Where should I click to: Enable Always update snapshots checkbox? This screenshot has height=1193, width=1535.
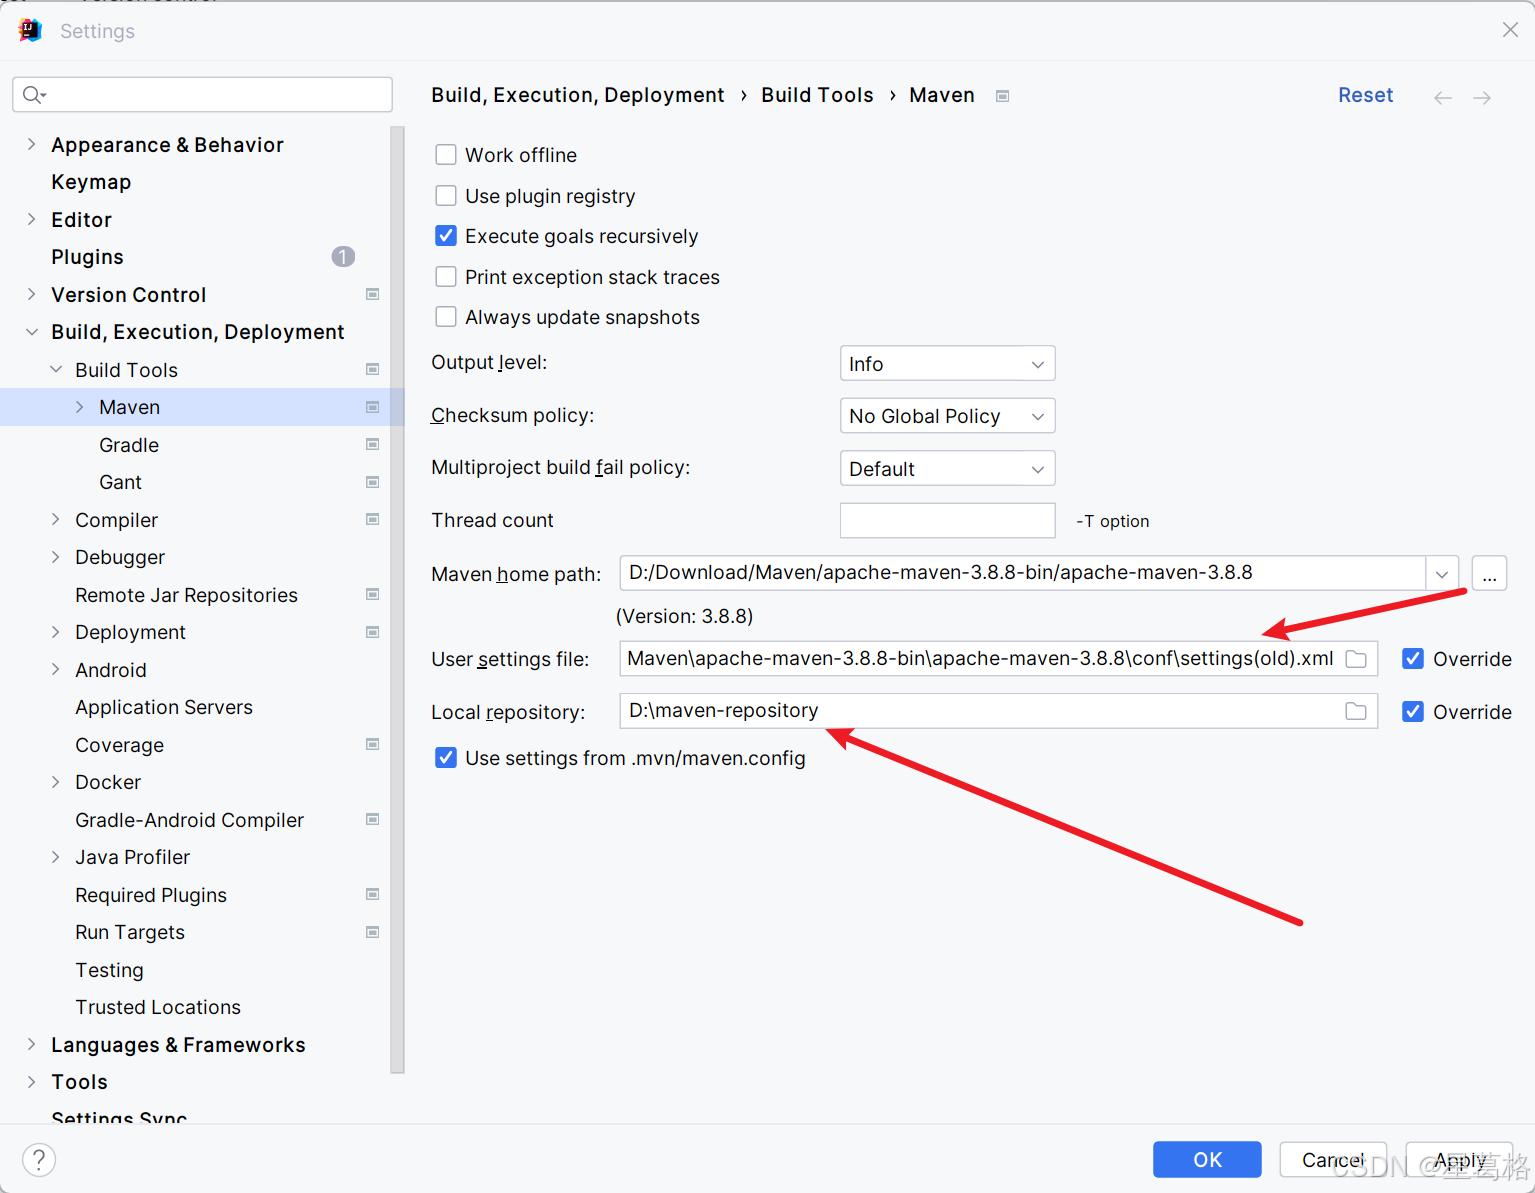pos(446,317)
